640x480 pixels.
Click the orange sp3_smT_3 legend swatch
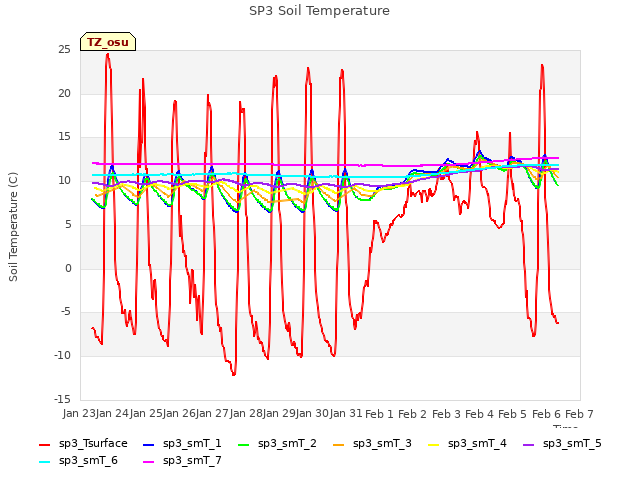[x=338, y=444]
